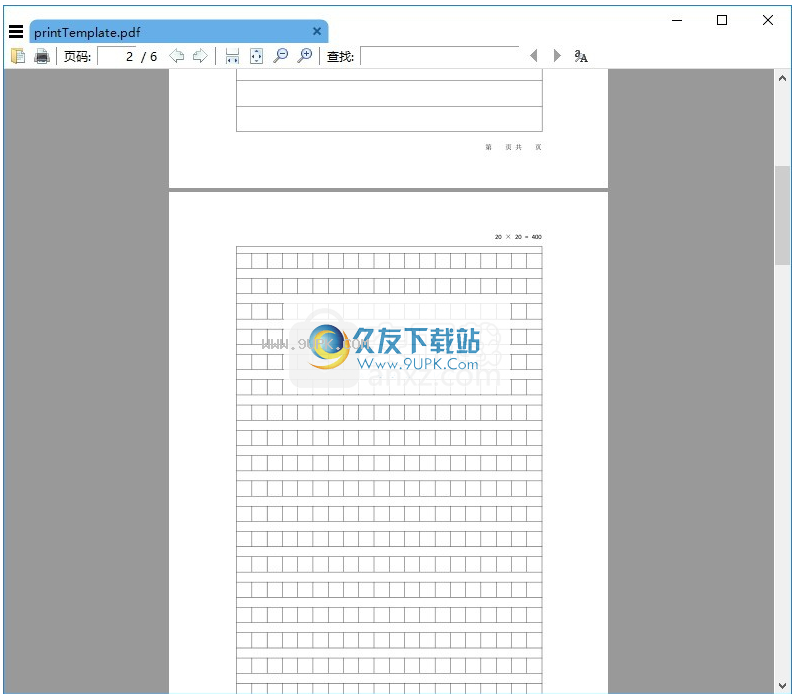The width and height of the screenshot is (795, 694).
Task: Click the open file icon
Action: tap(18, 56)
